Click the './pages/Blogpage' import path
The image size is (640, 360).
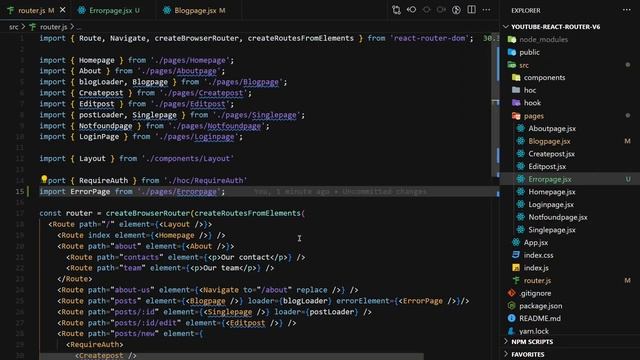[x=243, y=82]
